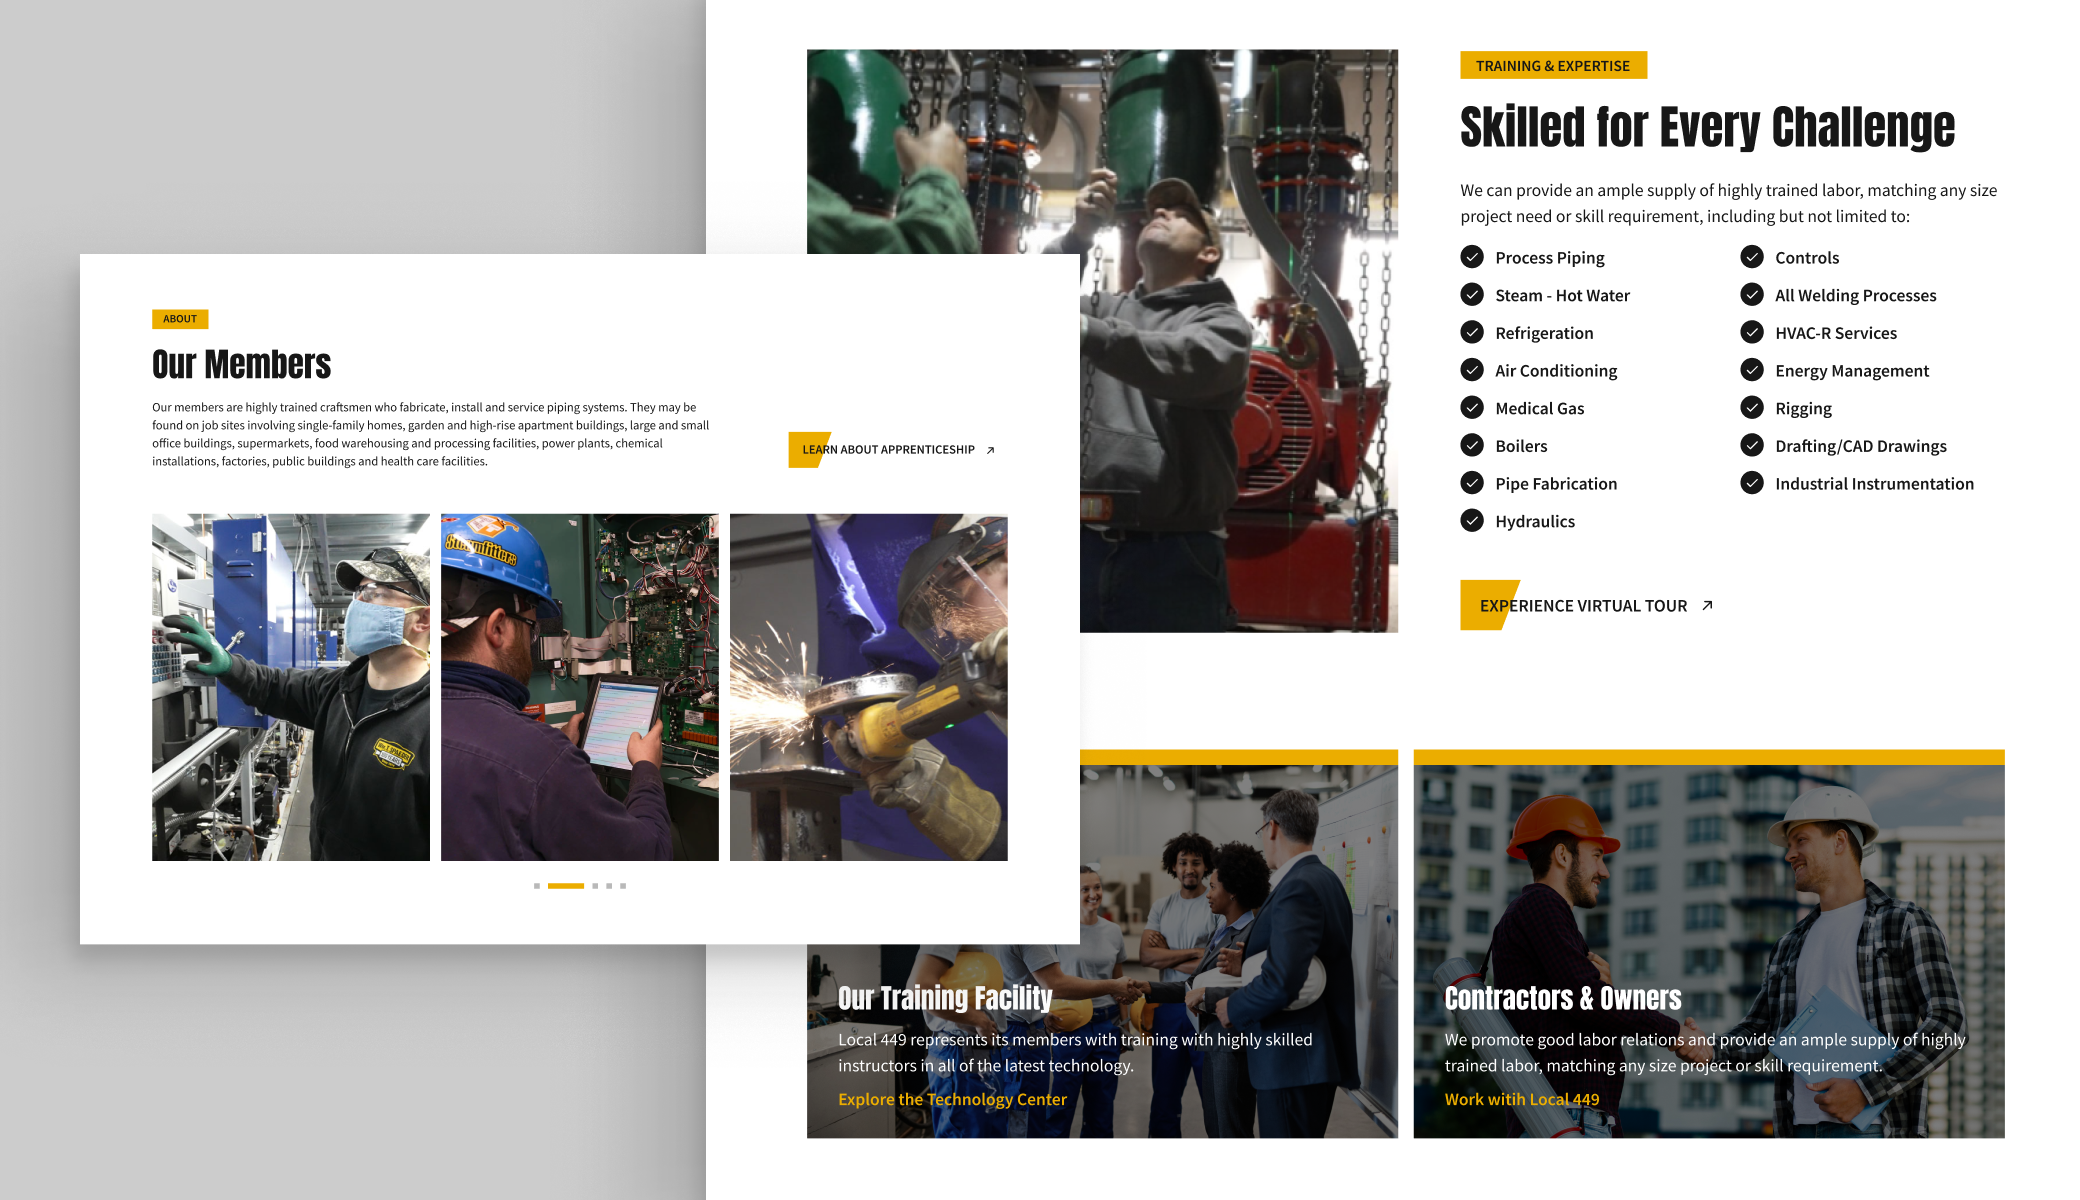Click the active yellow carousel indicator bar

click(x=566, y=886)
